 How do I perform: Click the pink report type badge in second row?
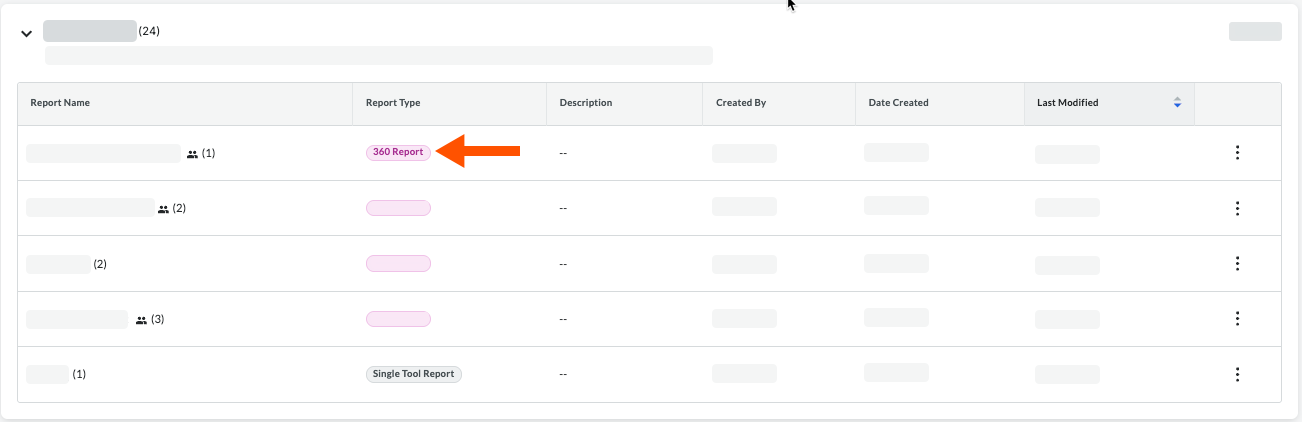(398, 208)
